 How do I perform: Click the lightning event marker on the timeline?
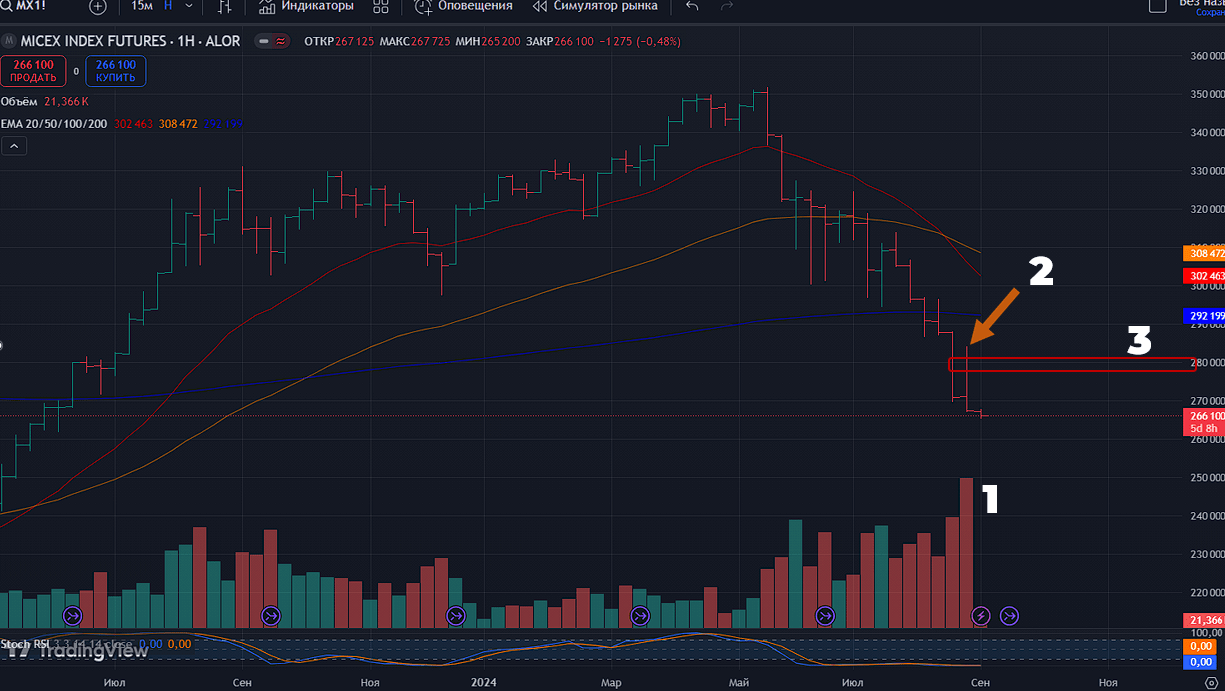click(981, 615)
